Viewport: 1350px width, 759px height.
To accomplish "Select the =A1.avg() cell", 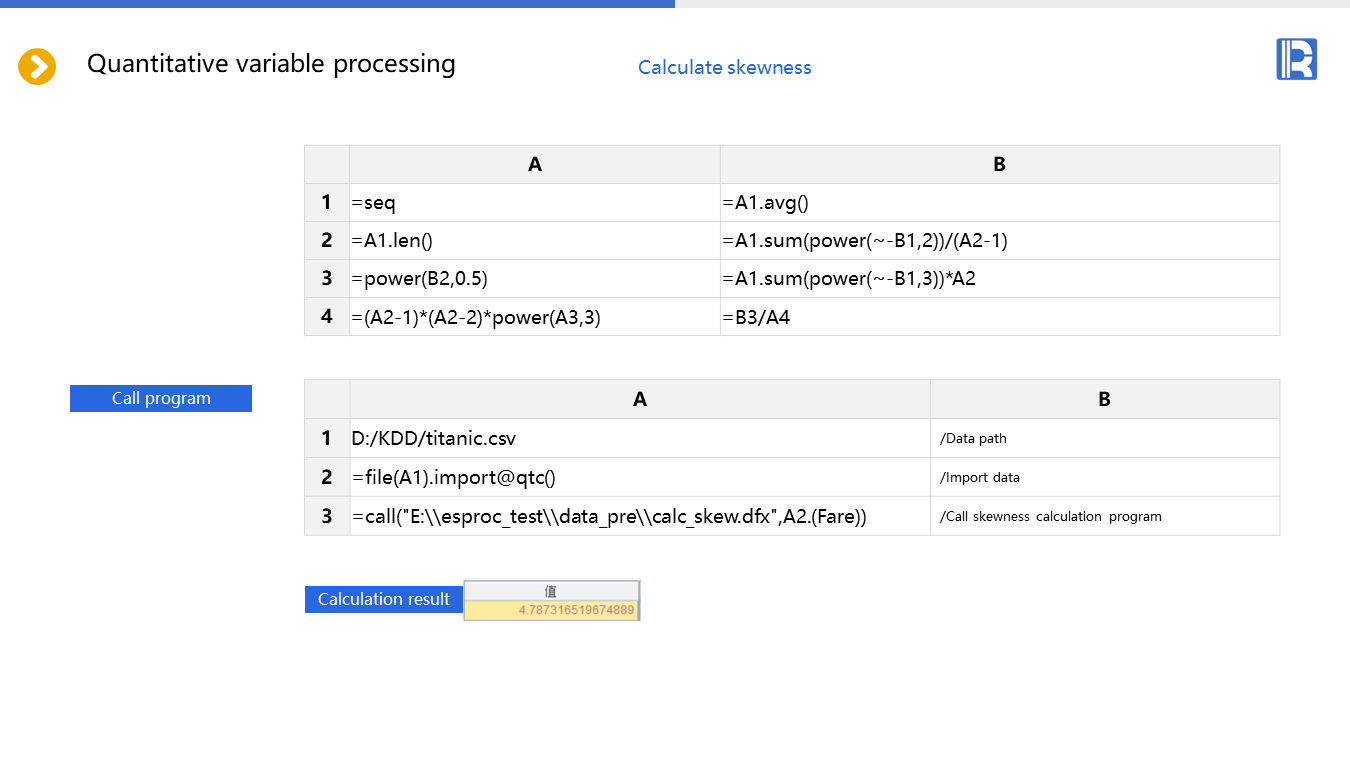I will (x=999, y=203).
